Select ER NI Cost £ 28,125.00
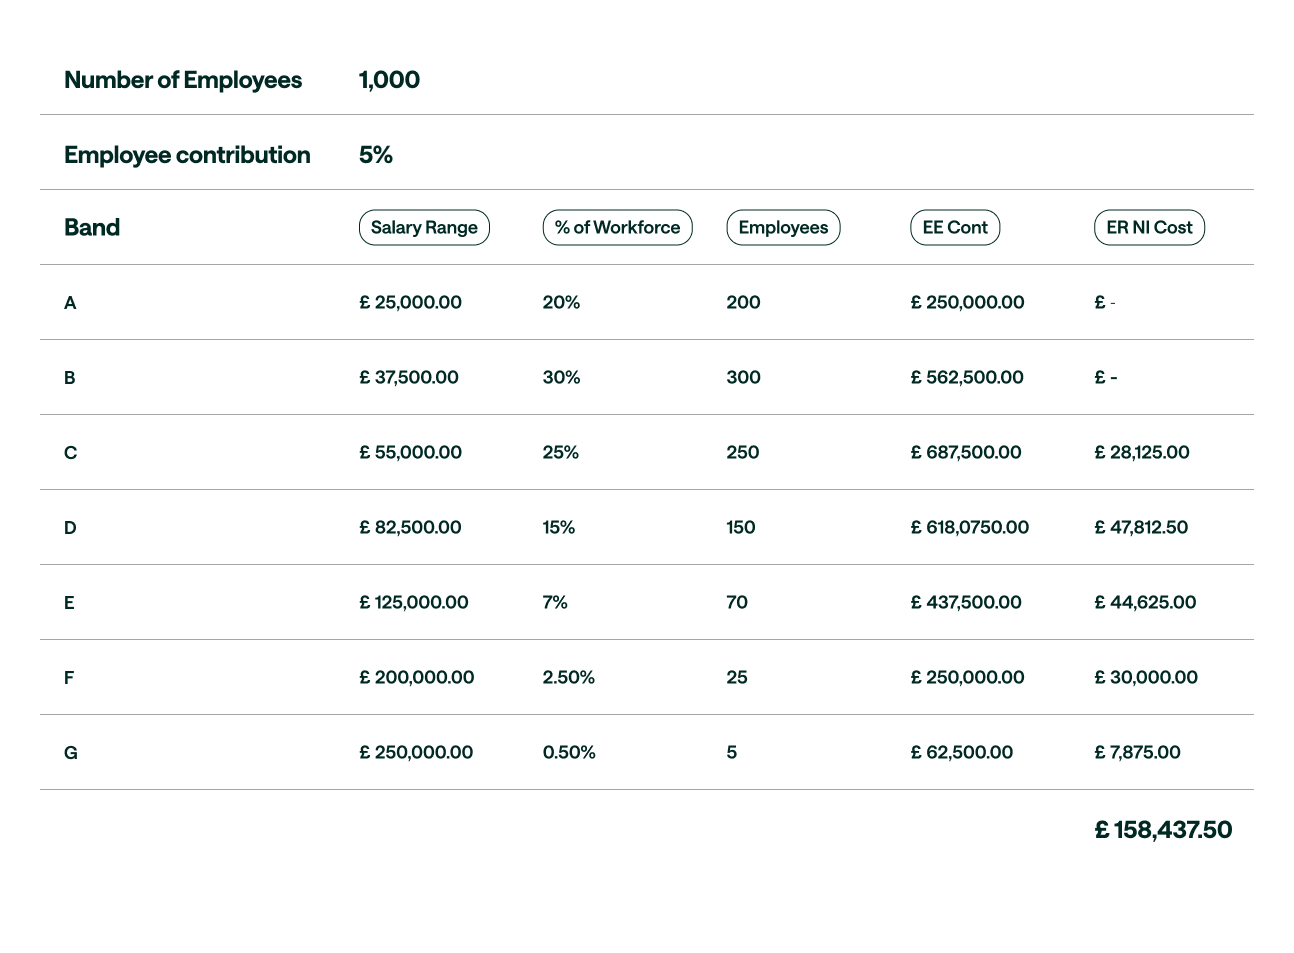This screenshot has width=1294, height=953. 1142,452
